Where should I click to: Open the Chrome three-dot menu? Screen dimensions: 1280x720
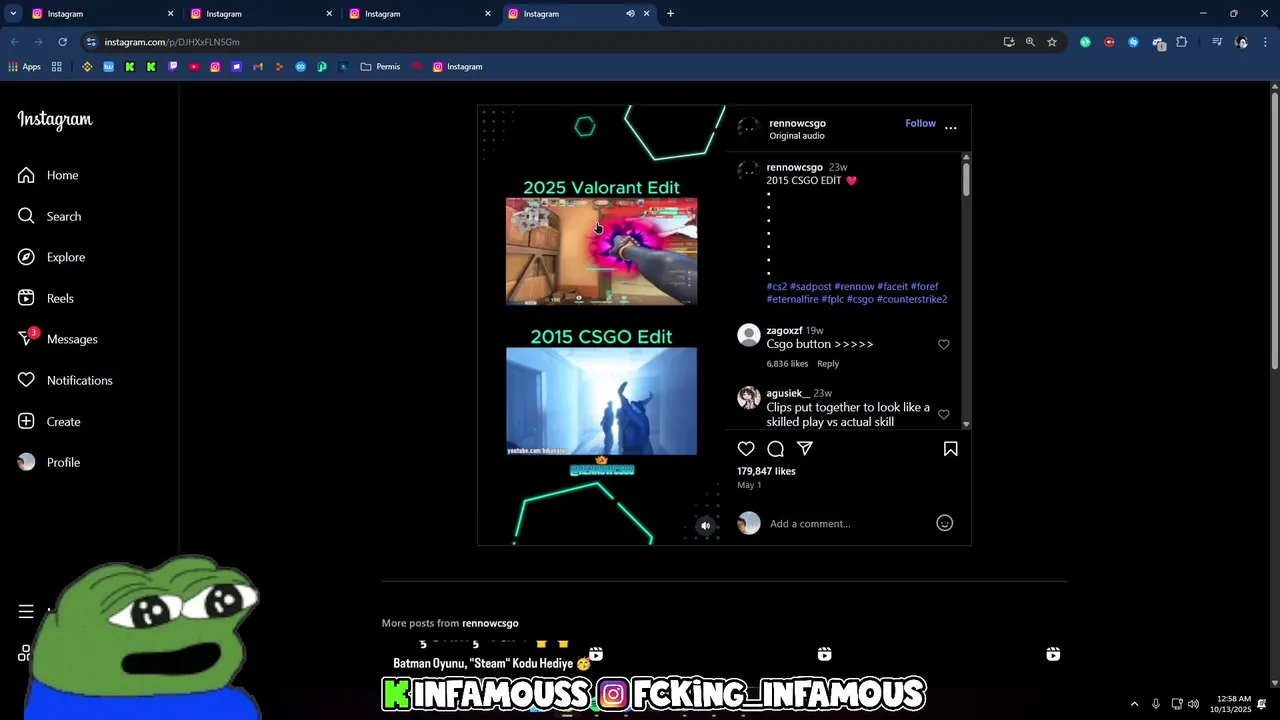(x=1266, y=42)
